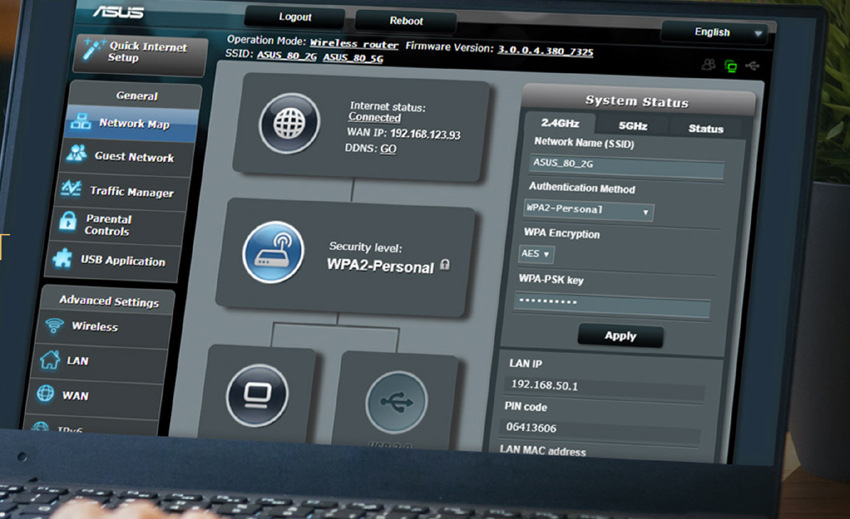The image size is (850, 519).
Task: Open WAN advanced settings
Action: tap(94, 395)
